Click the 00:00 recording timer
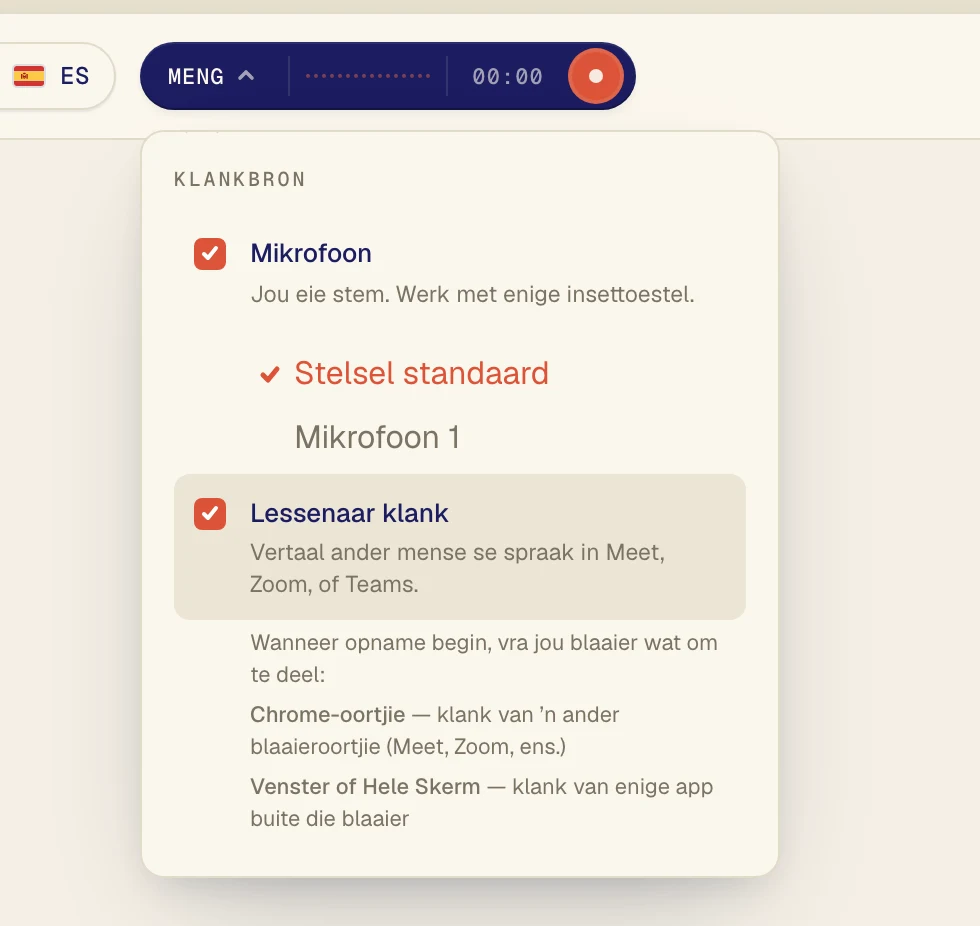This screenshot has height=926, width=980. pyautogui.click(x=508, y=76)
